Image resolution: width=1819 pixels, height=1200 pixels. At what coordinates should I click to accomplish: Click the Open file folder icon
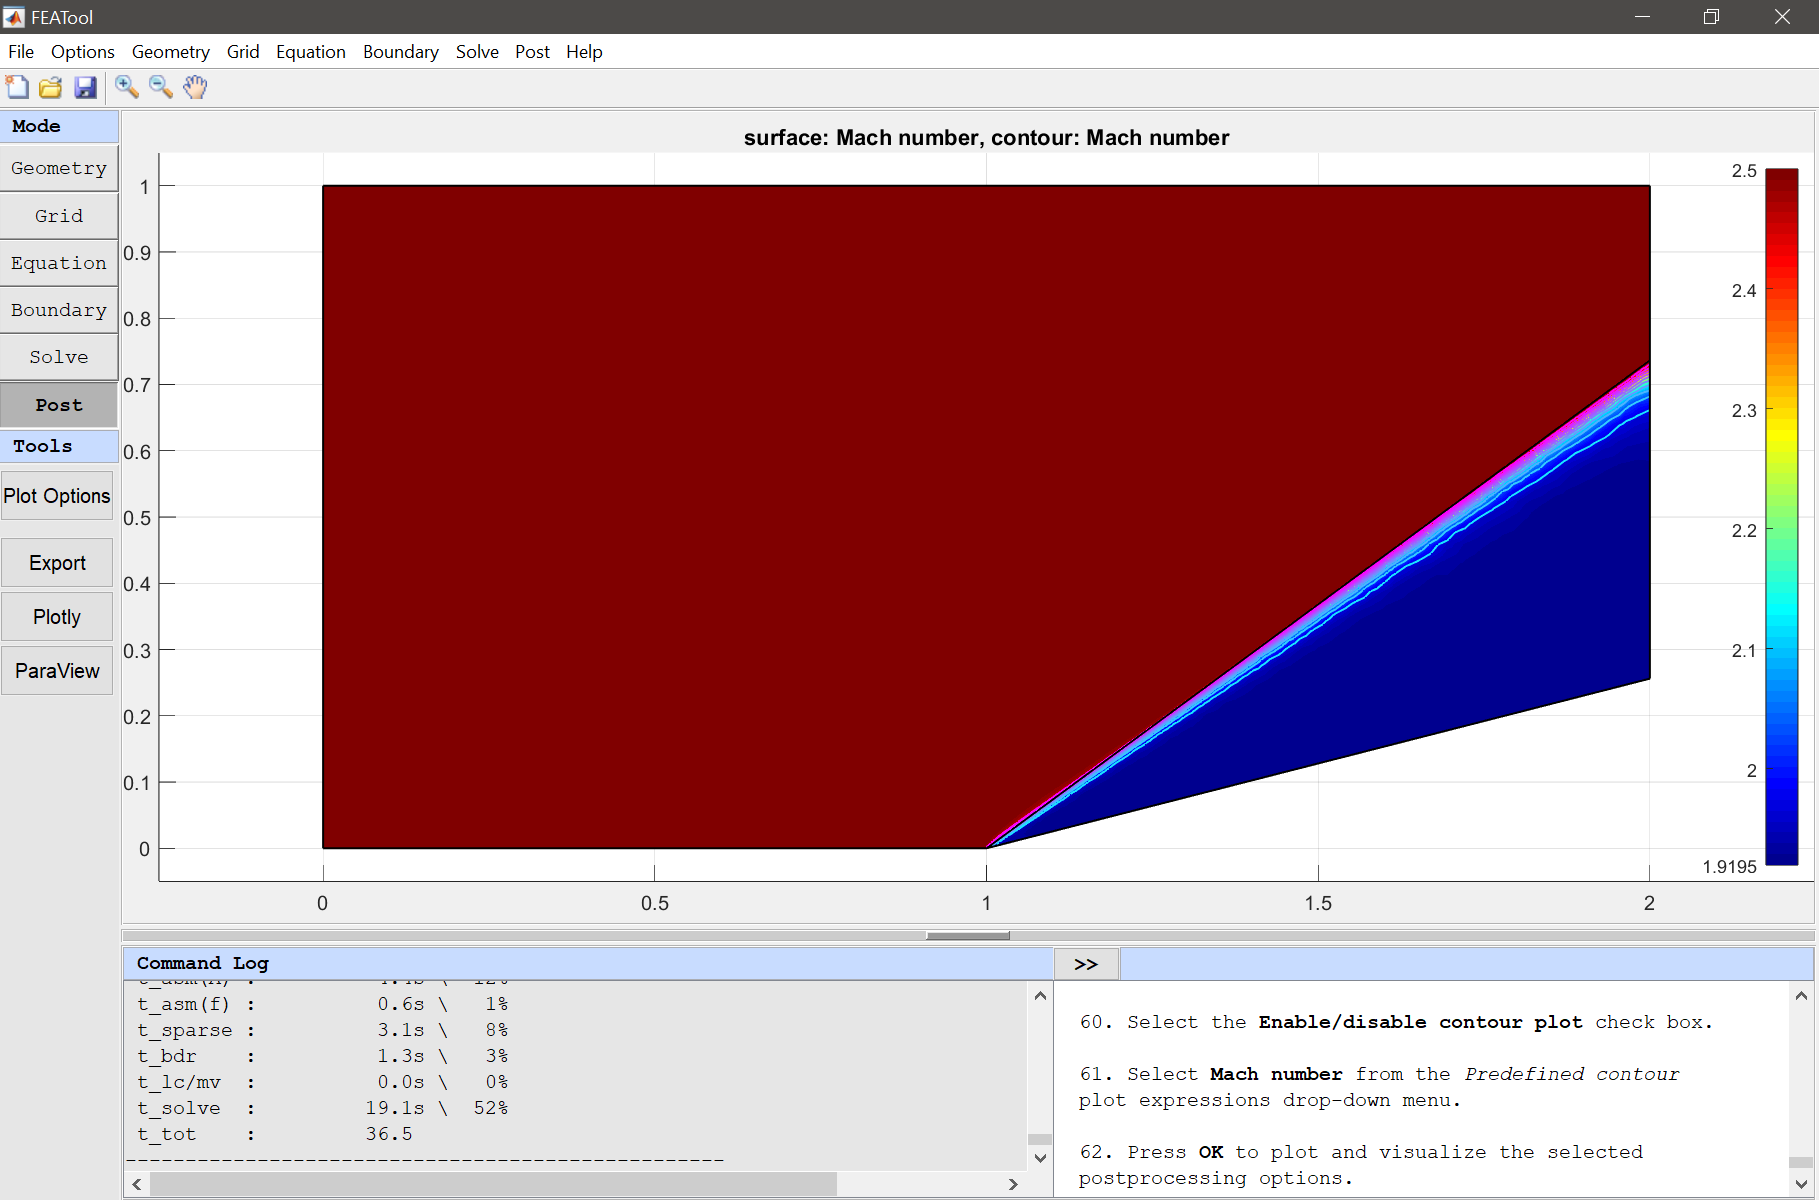tap(51, 87)
